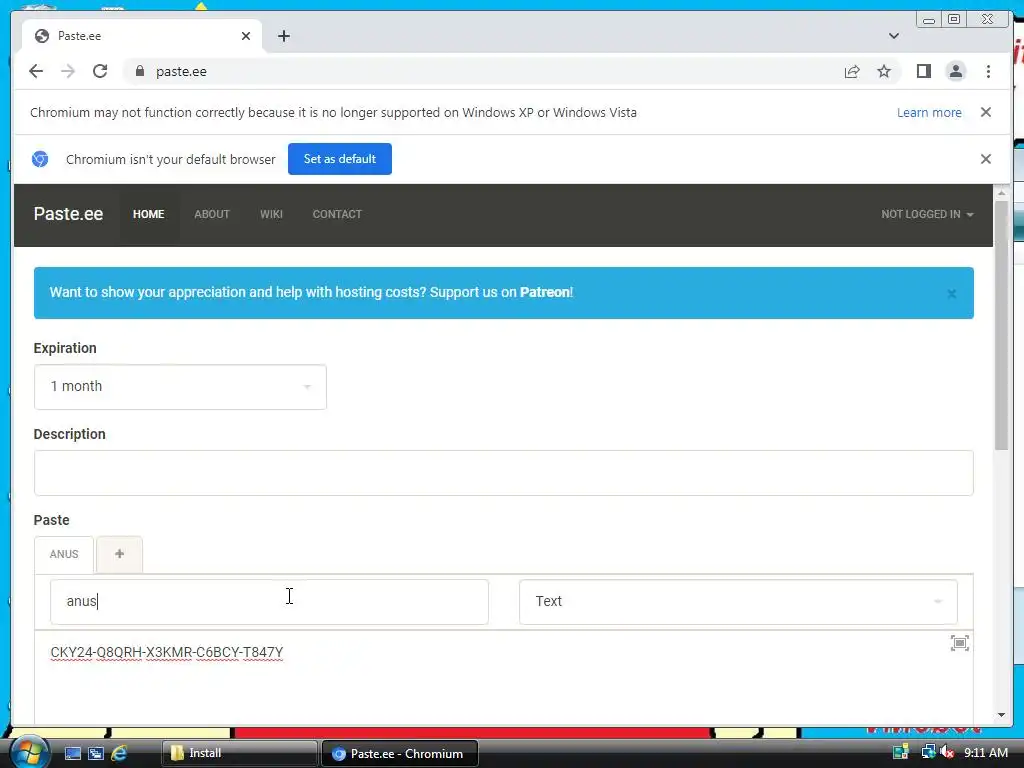Click the lock icon in address bar
Screen dimensions: 1024x768
tap(140, 71)
